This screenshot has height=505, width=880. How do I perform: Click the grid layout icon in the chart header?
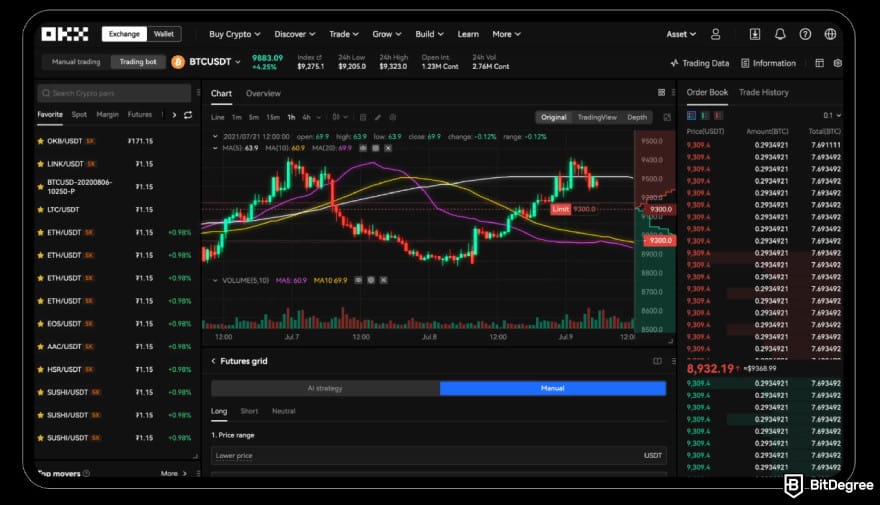point(661,93)
